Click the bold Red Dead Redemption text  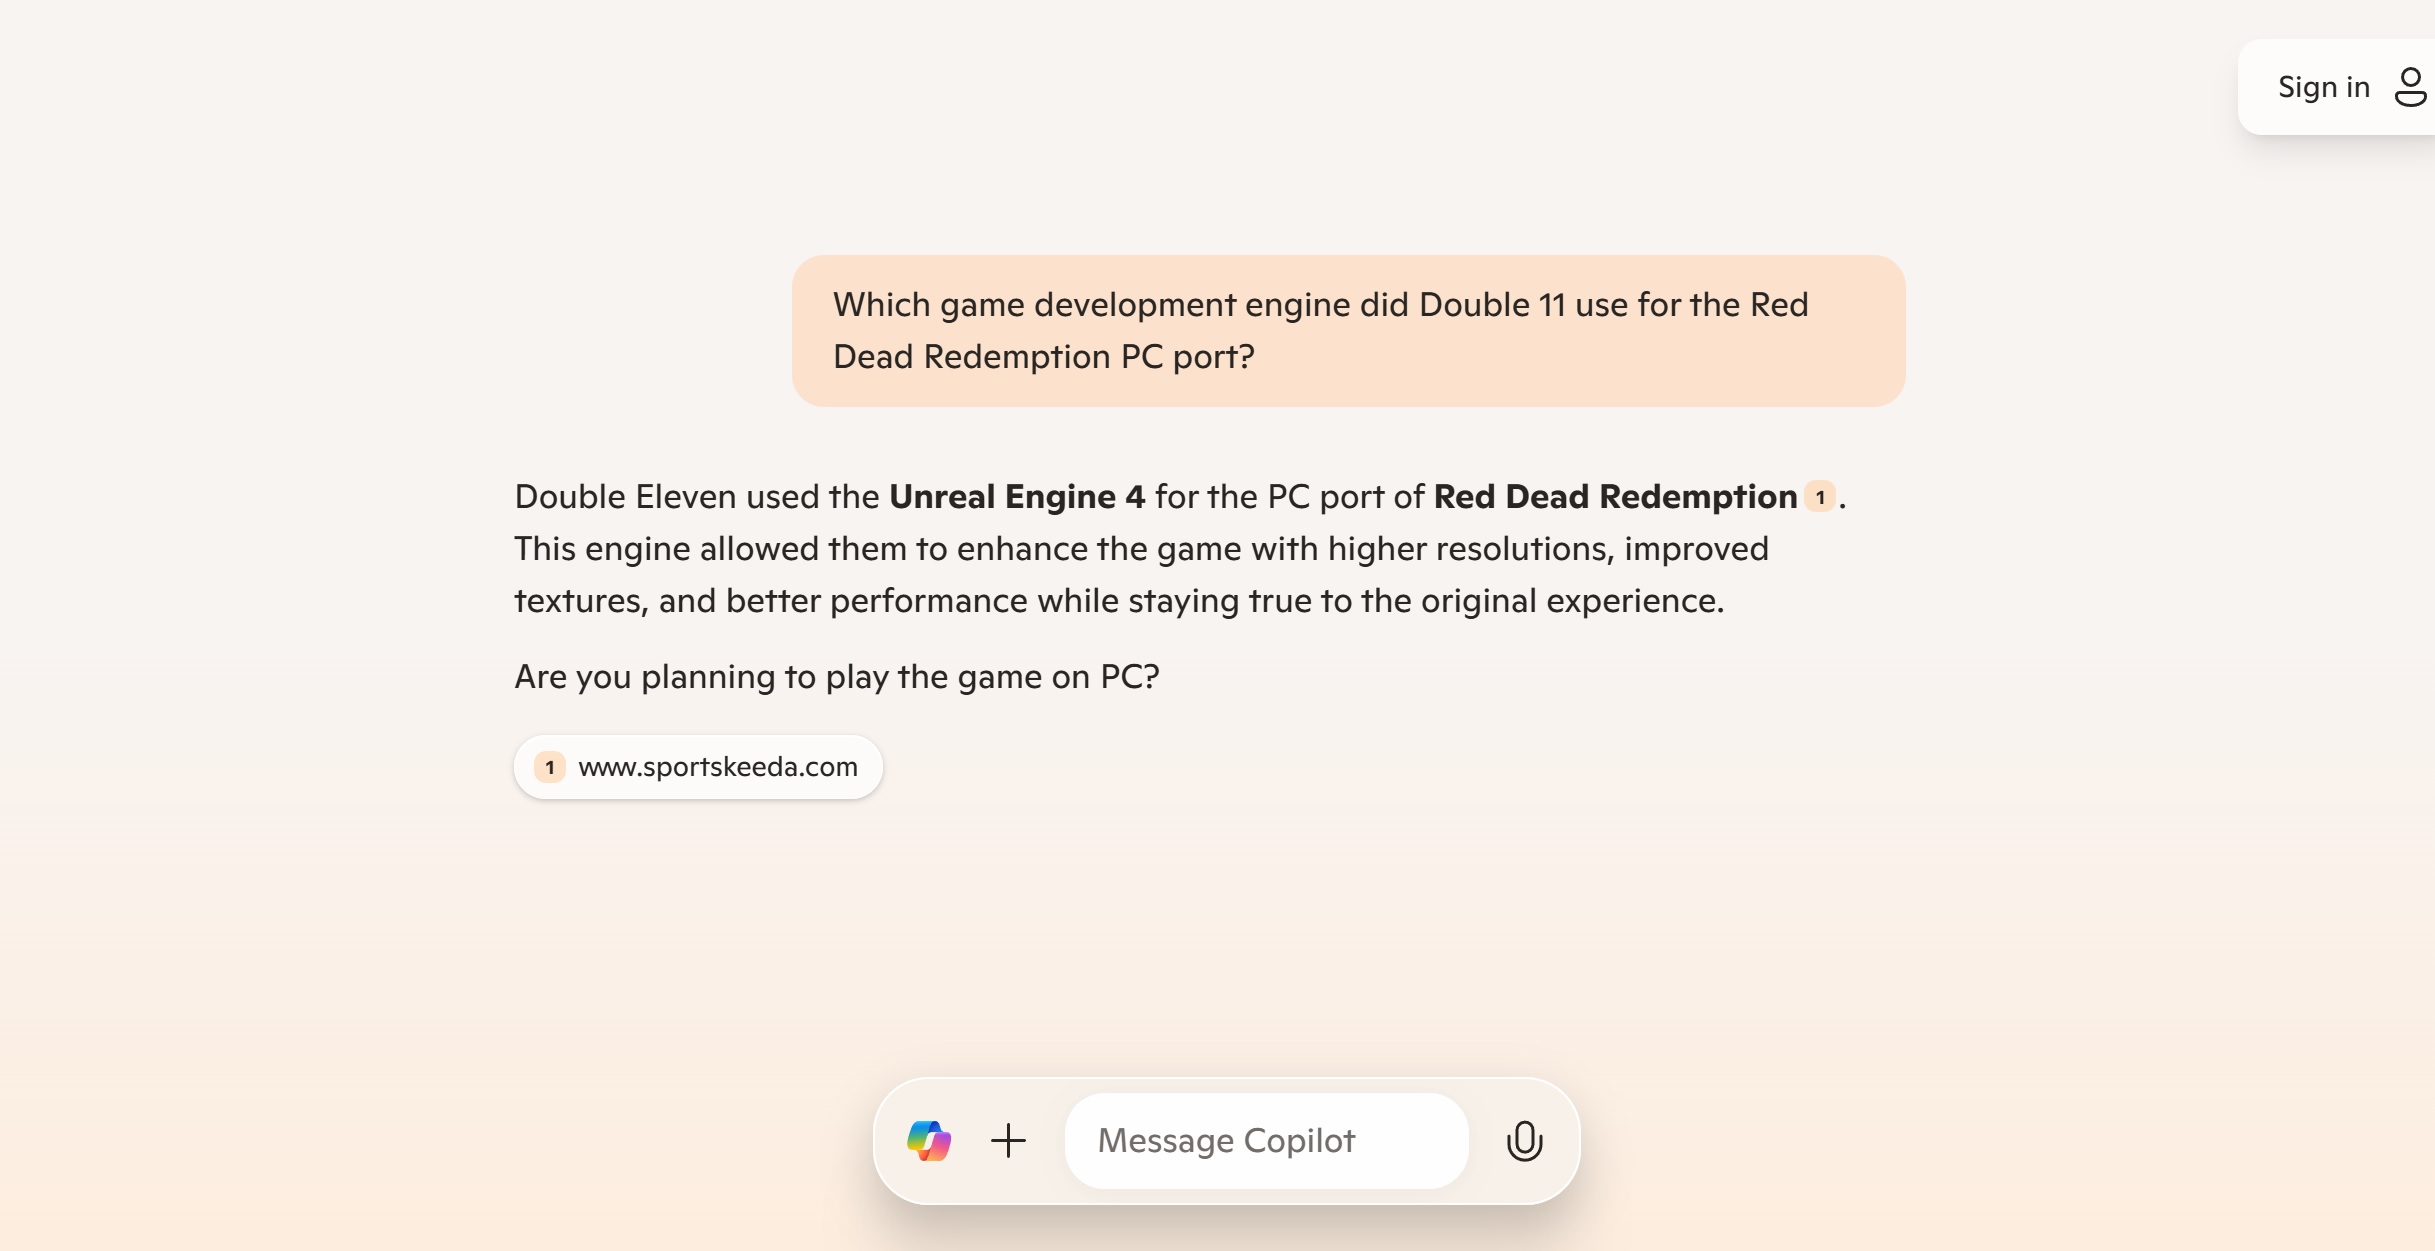1614,497
